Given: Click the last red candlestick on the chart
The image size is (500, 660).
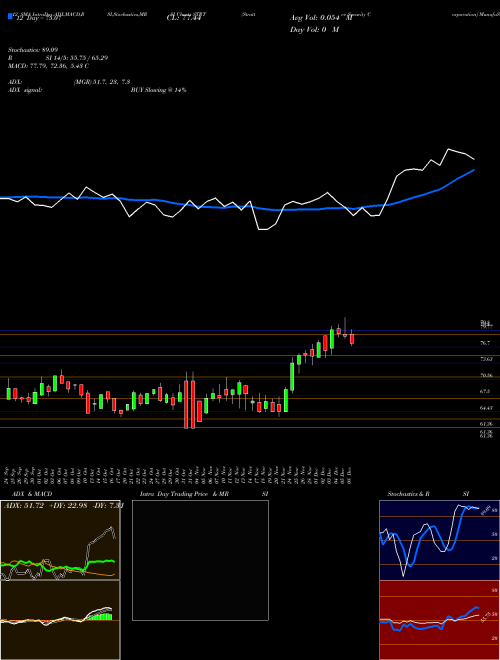Looking at the screenshot, I should point(352,339).
